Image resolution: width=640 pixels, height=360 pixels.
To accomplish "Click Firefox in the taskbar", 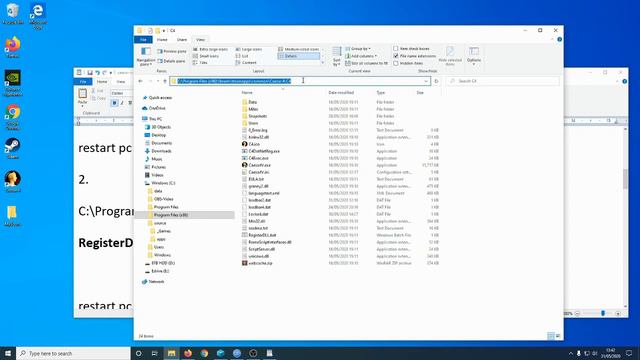I will (188, 353).
